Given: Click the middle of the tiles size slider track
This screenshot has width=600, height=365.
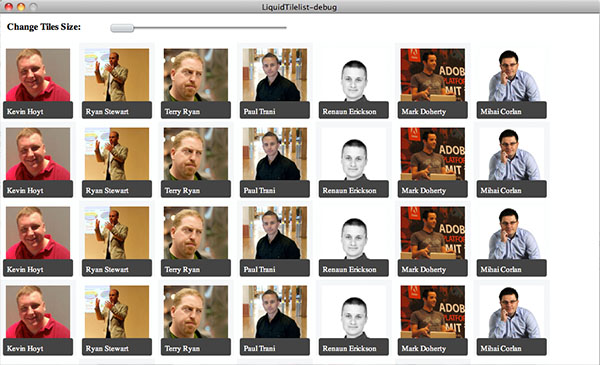Looking at the screenshot, I should point(198,28).
